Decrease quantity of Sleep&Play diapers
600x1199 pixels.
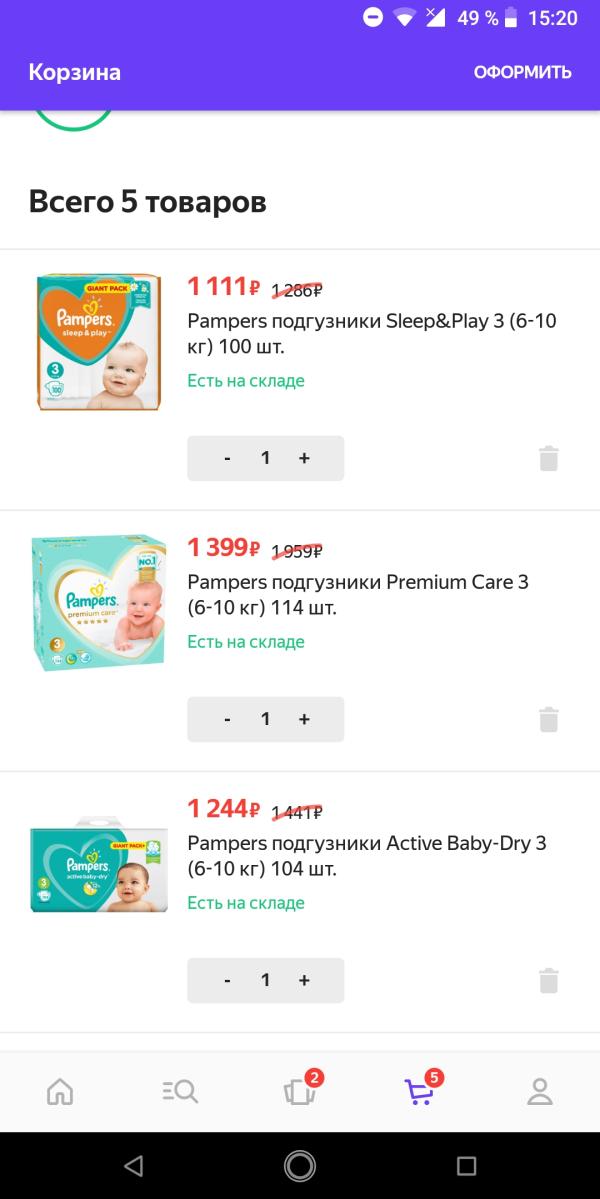coord(227,458)
